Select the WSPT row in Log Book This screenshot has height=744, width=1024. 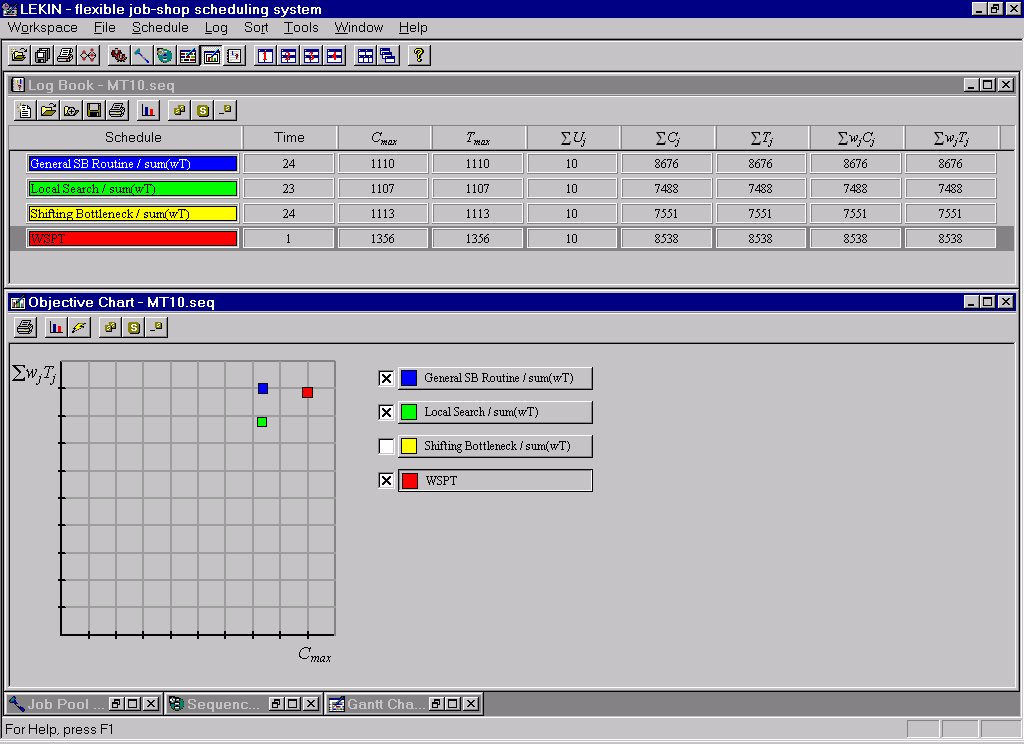pyautogui.click(x=133, y=239)
